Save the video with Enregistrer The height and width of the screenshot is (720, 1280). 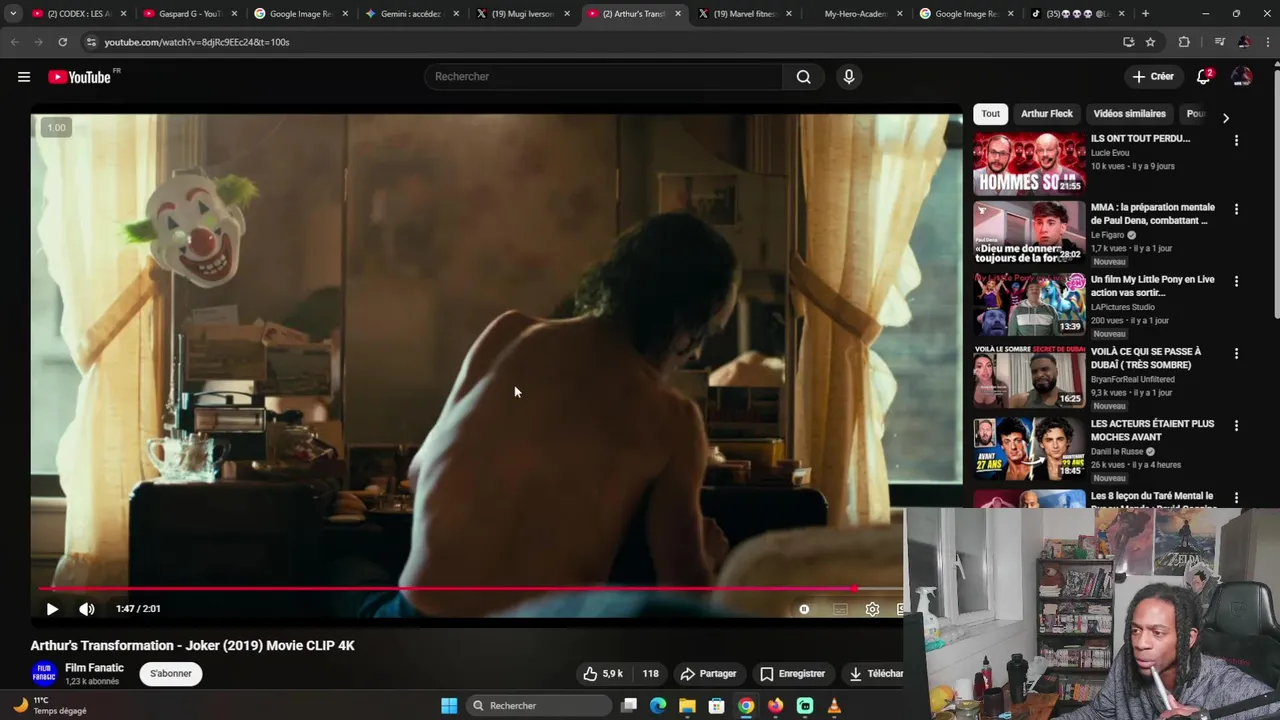(x=792, y=674)
